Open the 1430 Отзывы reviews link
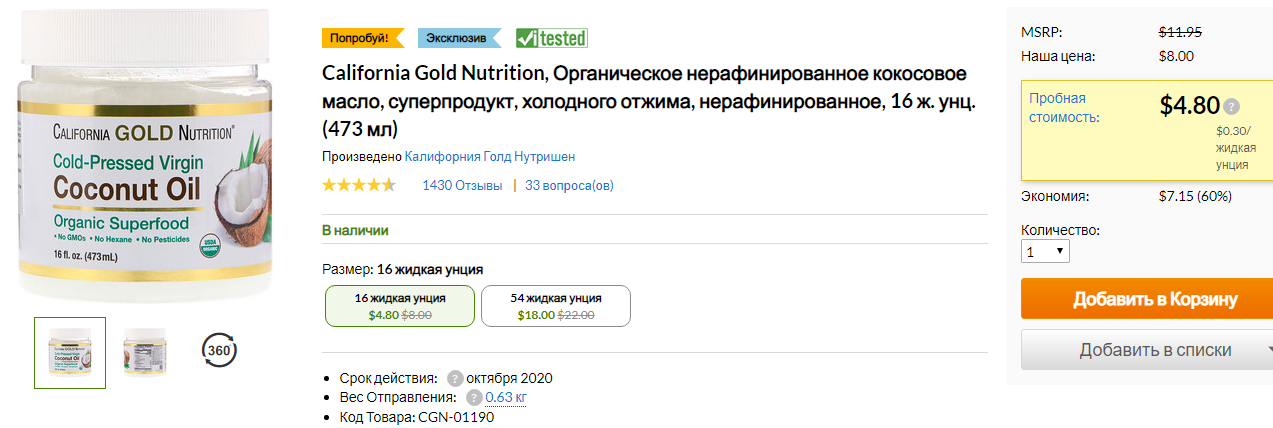The image size is (1273, 428). coord(462,185)
